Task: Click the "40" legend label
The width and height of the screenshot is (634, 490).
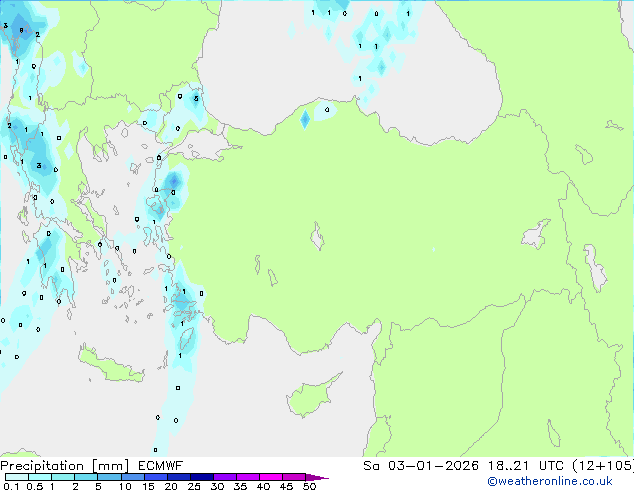Action: (263, 486)
